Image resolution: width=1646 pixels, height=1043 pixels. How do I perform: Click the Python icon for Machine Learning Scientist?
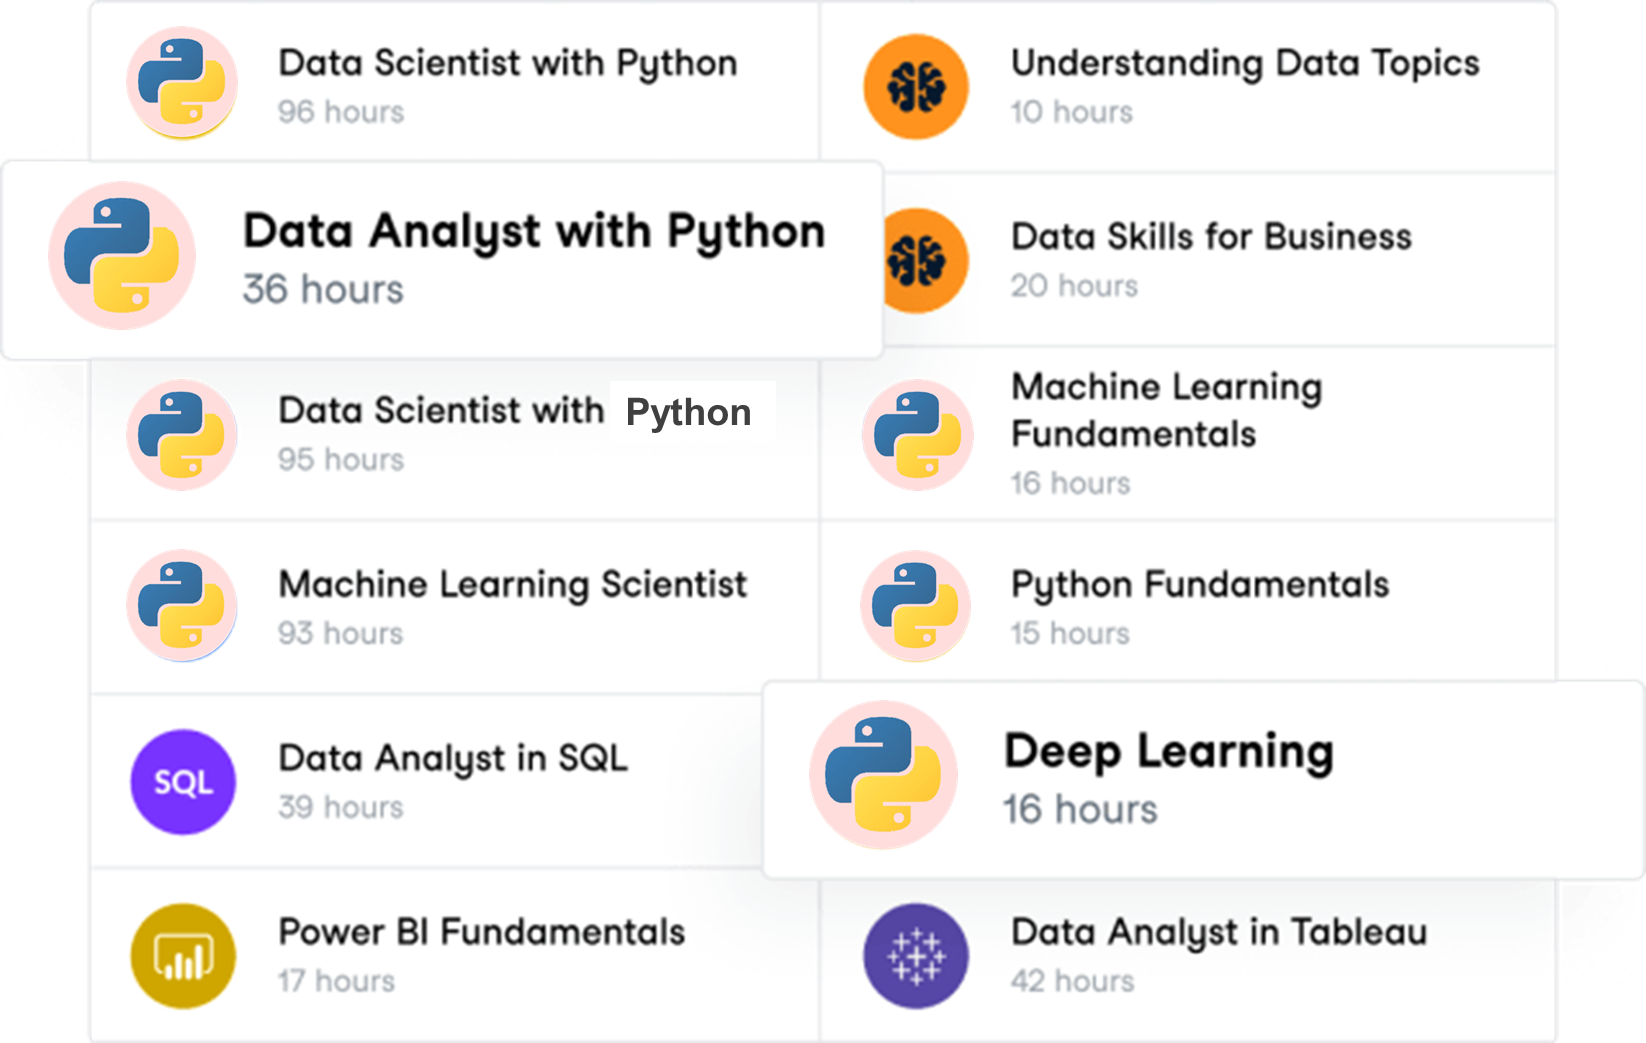[182, 606]
